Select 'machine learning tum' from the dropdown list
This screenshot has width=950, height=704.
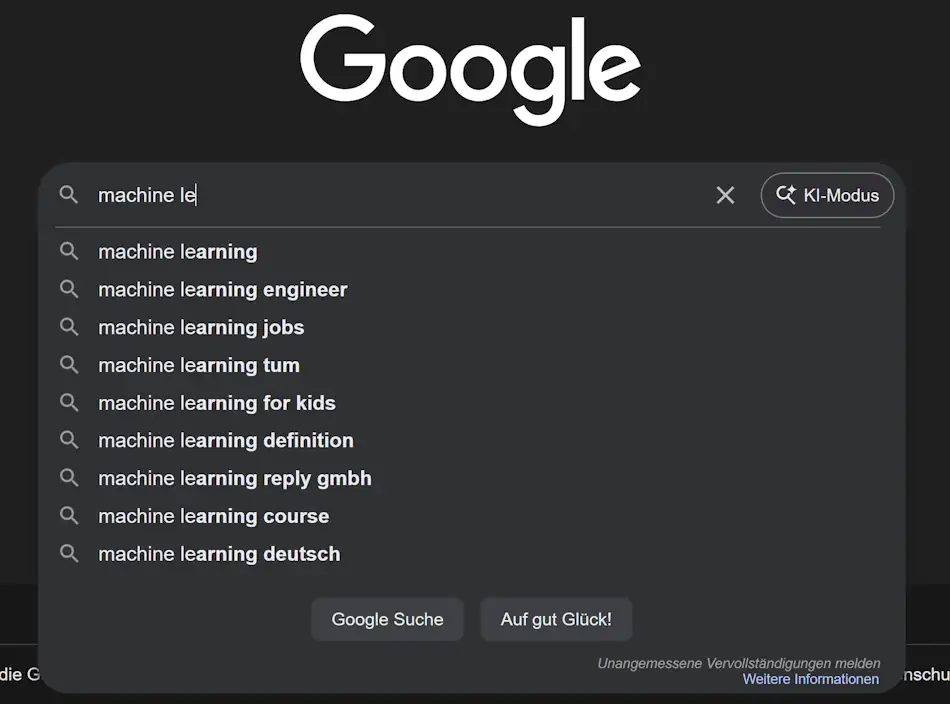pyautogui.click(x=197, y=365)
